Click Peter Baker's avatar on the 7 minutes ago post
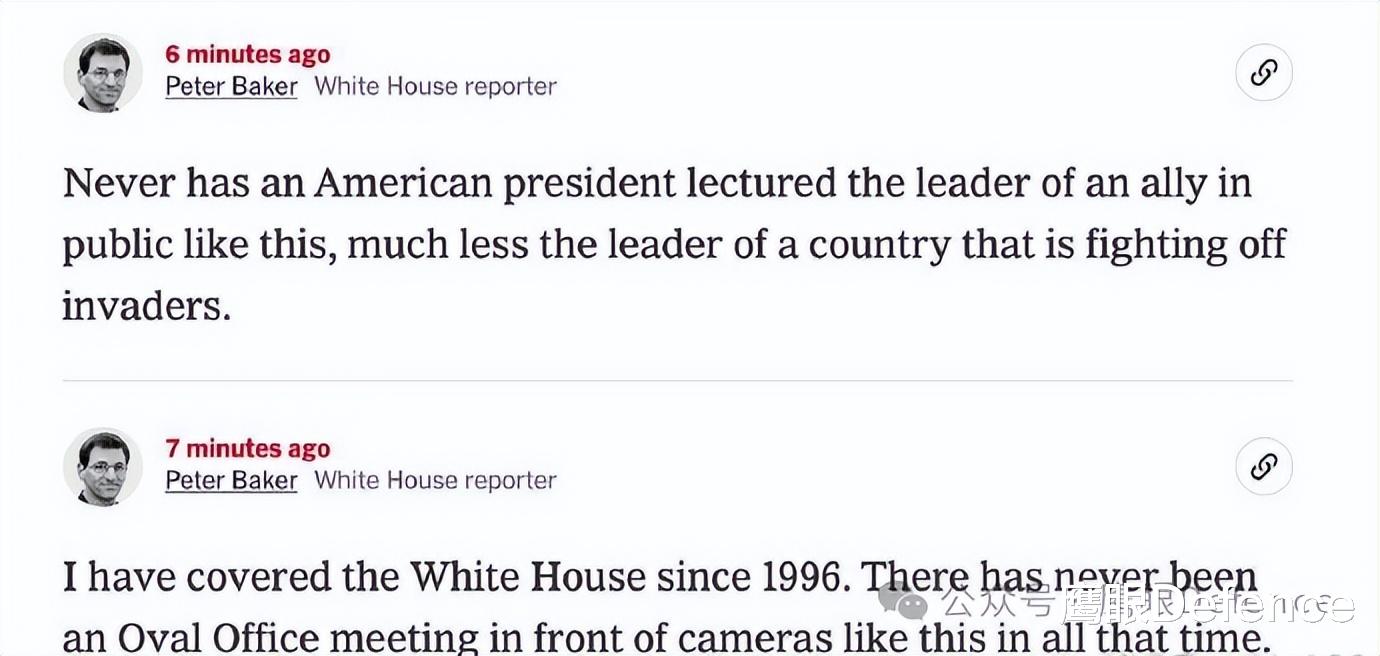Screen dimensions: 1380x656 (x=103, y=467)
